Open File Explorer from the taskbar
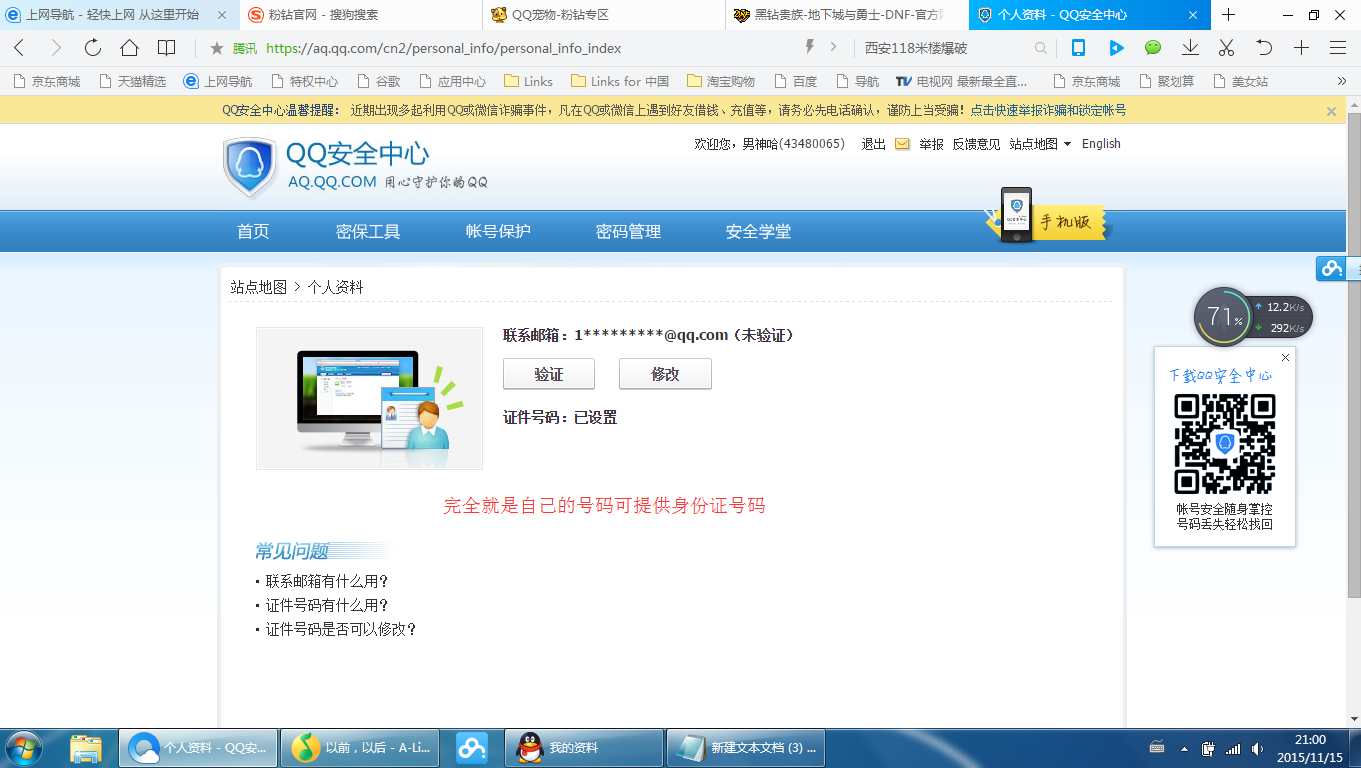 [x=86, y=747]
